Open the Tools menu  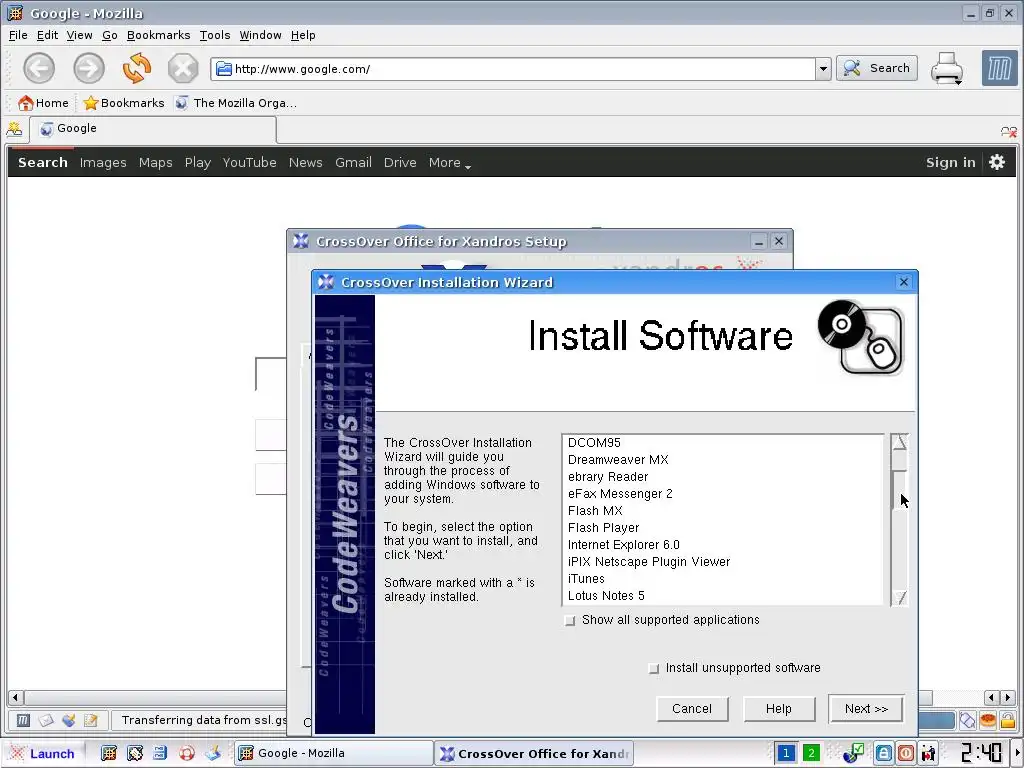pos(215,35)
